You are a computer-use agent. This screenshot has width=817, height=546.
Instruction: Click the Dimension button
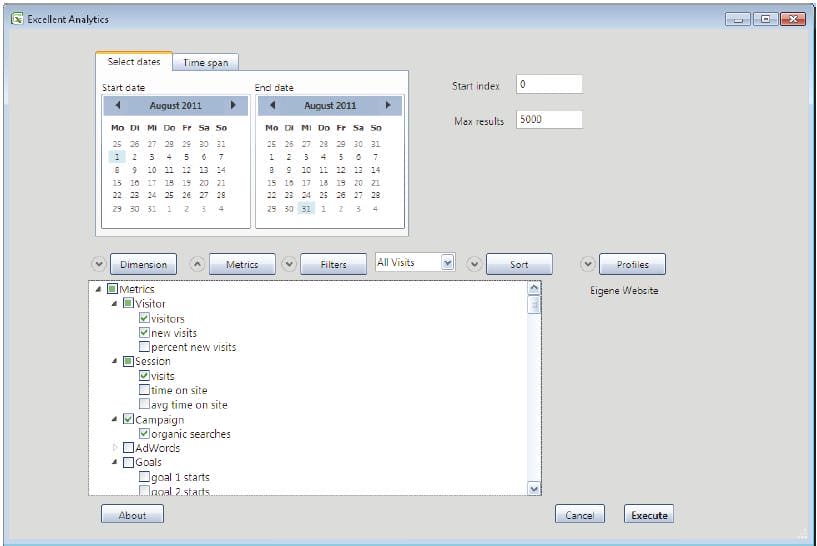point(143,264)
